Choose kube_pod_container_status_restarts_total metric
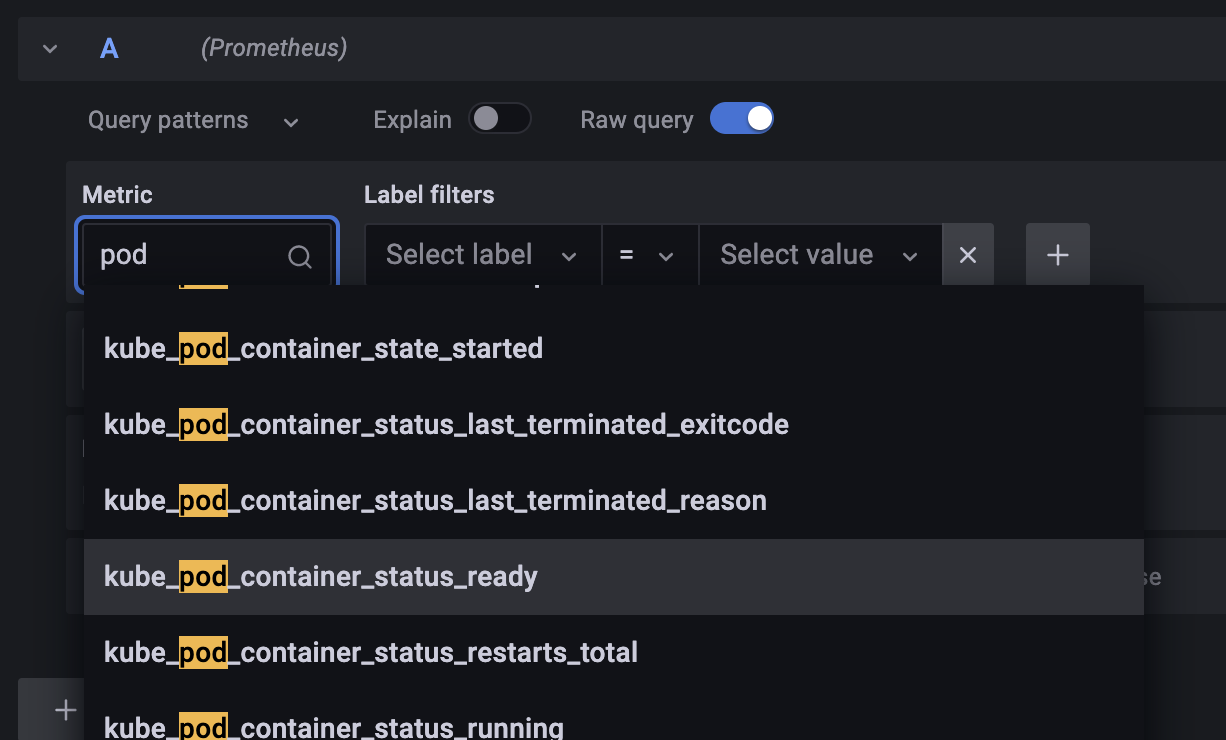Viewport: 1226px width, 740px height. (371, 653)
